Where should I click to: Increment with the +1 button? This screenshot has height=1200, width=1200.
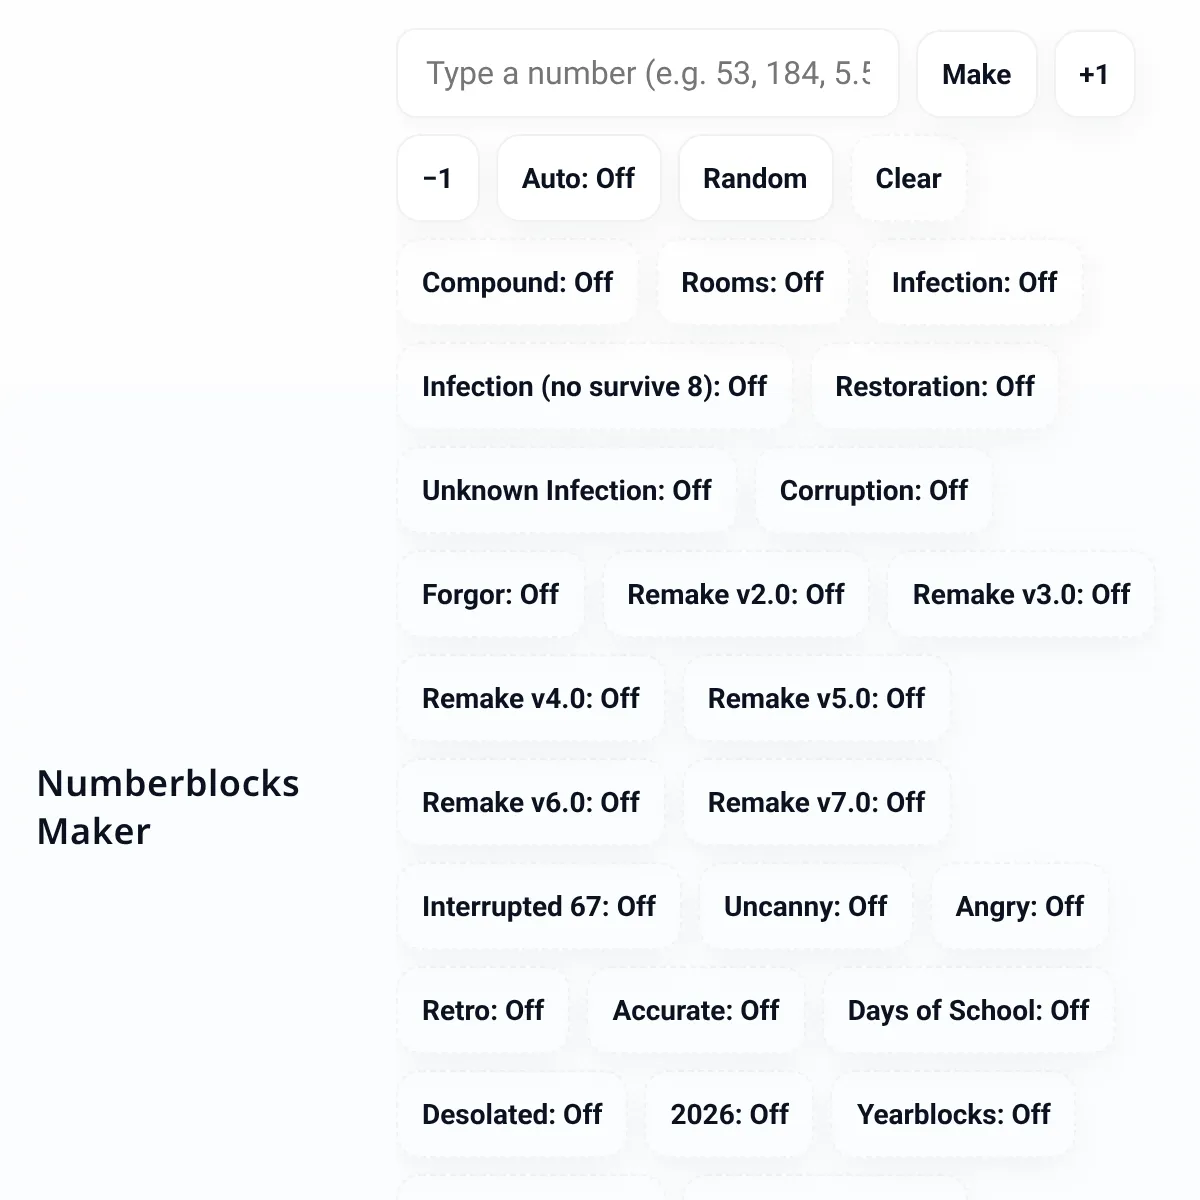pyautogui.click(x=1094, y=75)
